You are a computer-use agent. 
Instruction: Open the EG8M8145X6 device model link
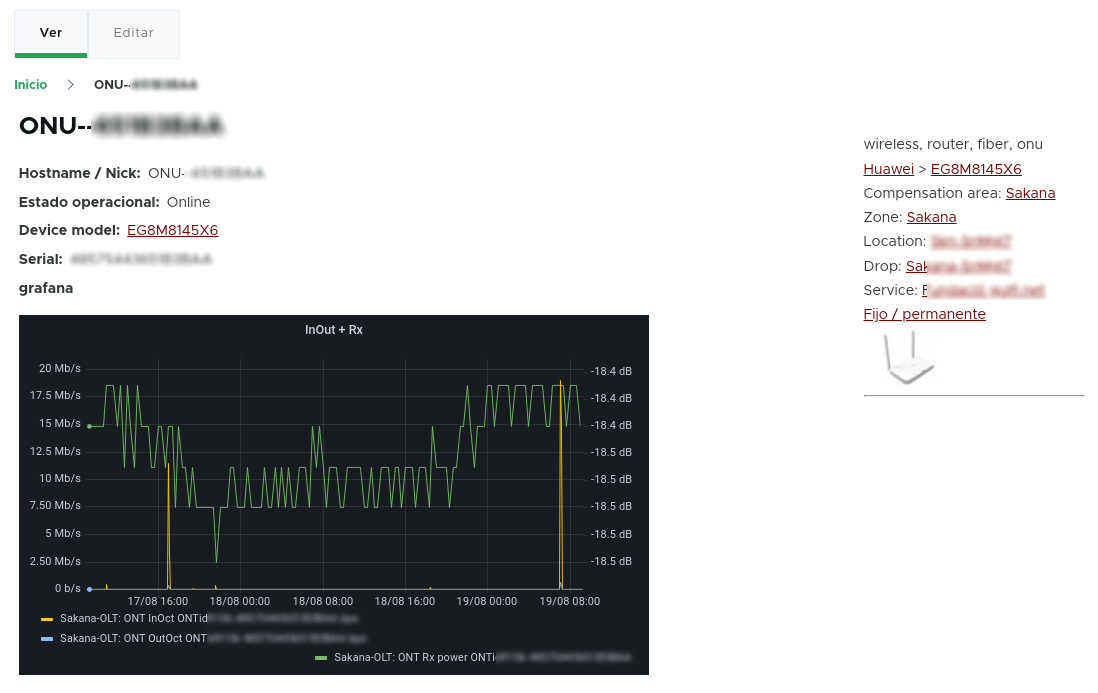[x=172, y=230]
